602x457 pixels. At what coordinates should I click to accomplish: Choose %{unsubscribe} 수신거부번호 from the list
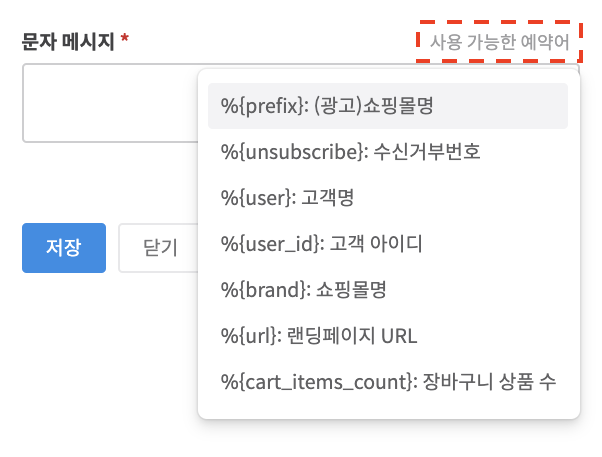pyautogui.click(x=388, y=152)
